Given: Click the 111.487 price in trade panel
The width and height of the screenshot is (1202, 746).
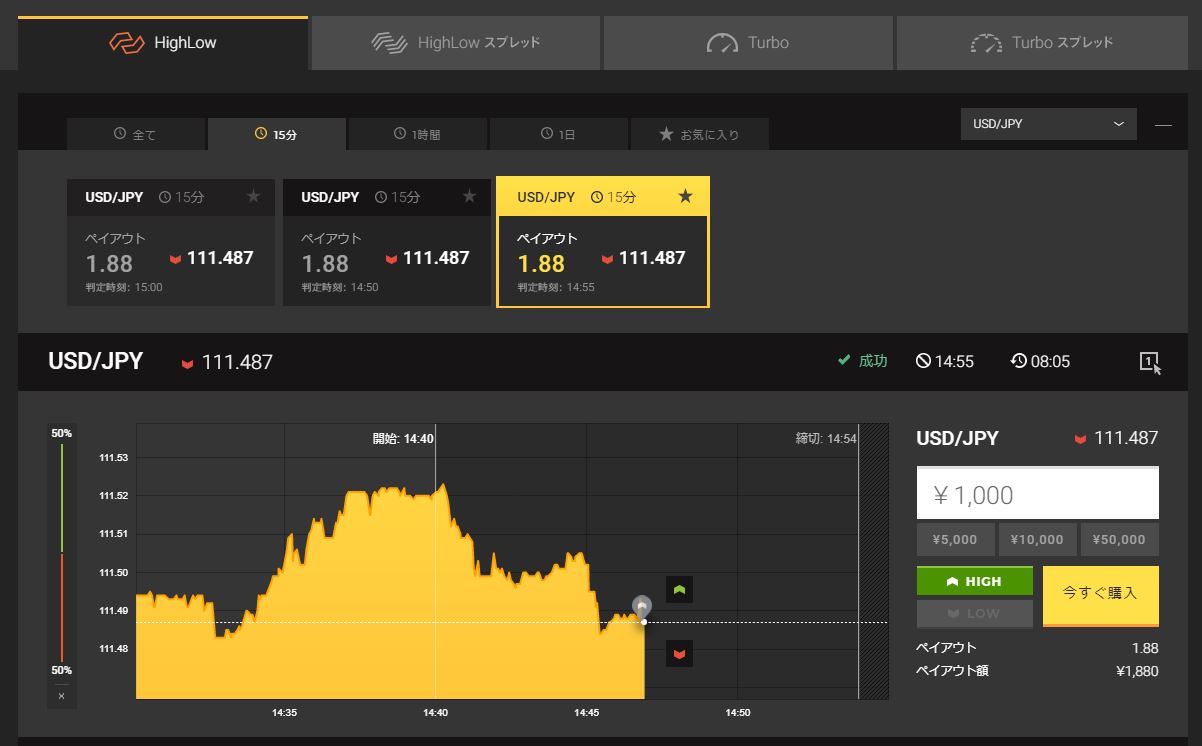Looking at the screenshot, I should tap(1126, 438).
